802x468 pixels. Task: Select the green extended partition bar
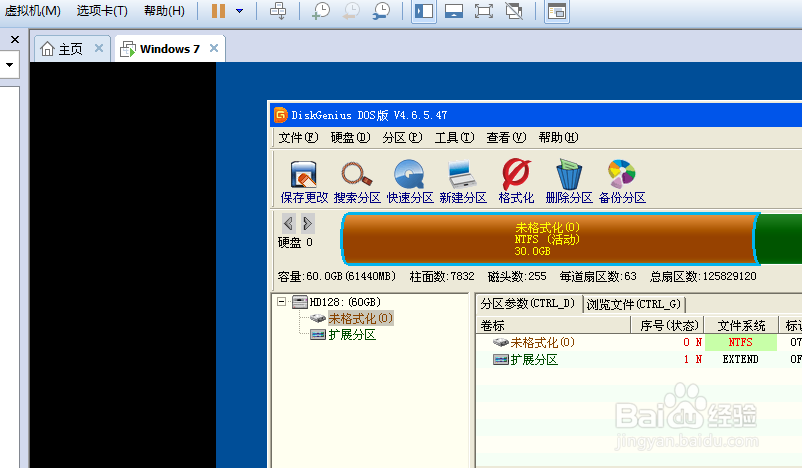(x=779, y=239)
